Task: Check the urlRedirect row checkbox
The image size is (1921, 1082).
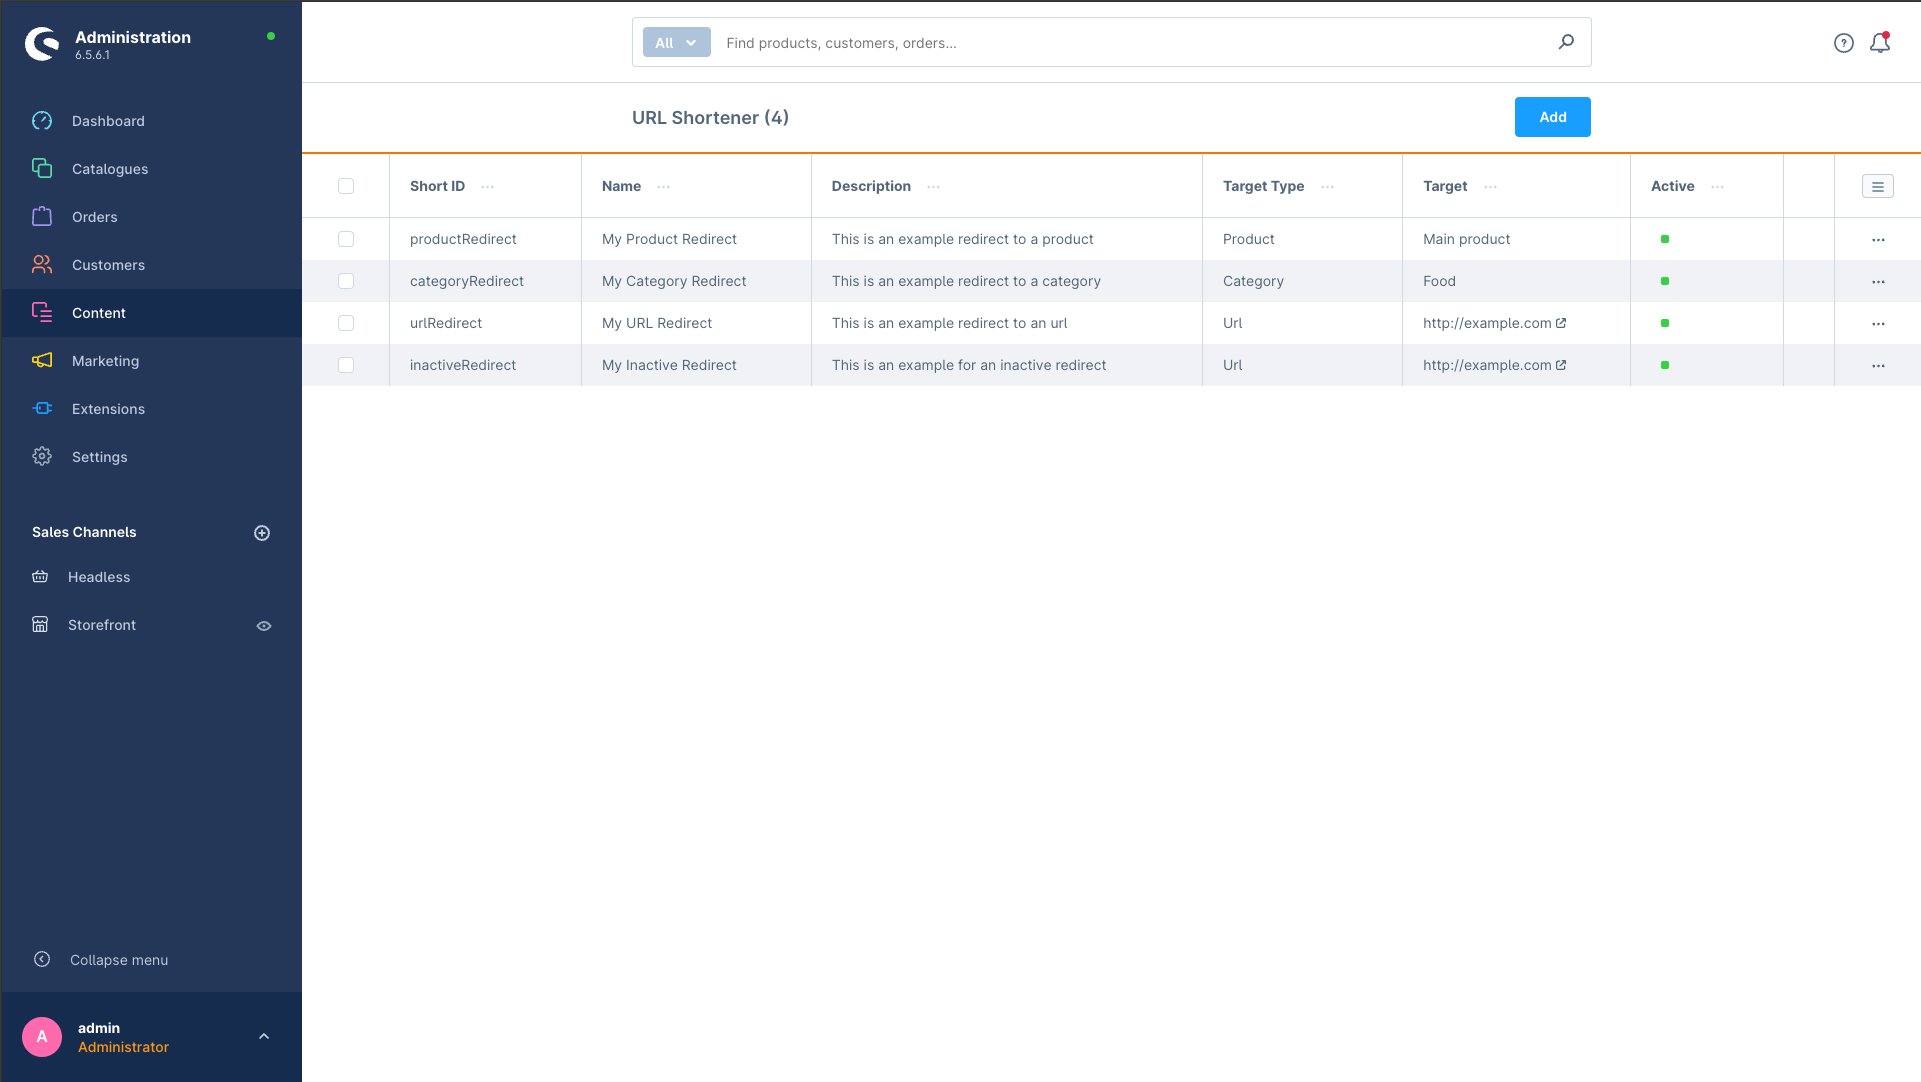Action: coord(346,323)
